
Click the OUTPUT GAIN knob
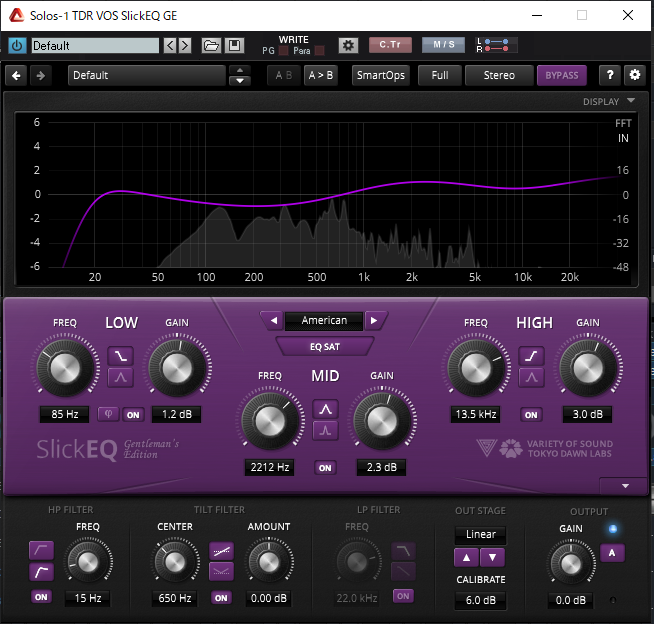coord(571,564)
